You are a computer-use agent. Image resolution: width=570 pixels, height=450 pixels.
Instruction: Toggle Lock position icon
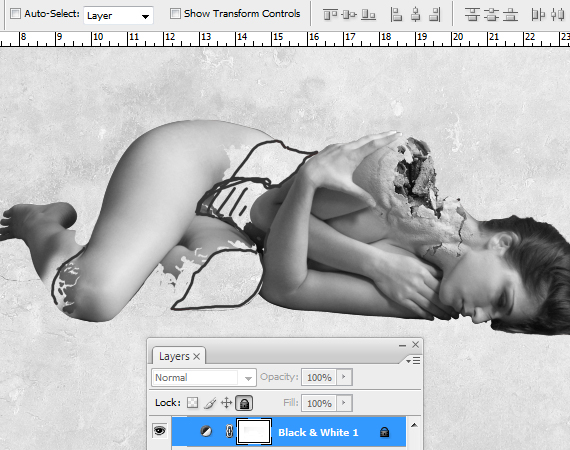[x=226, y=403]
